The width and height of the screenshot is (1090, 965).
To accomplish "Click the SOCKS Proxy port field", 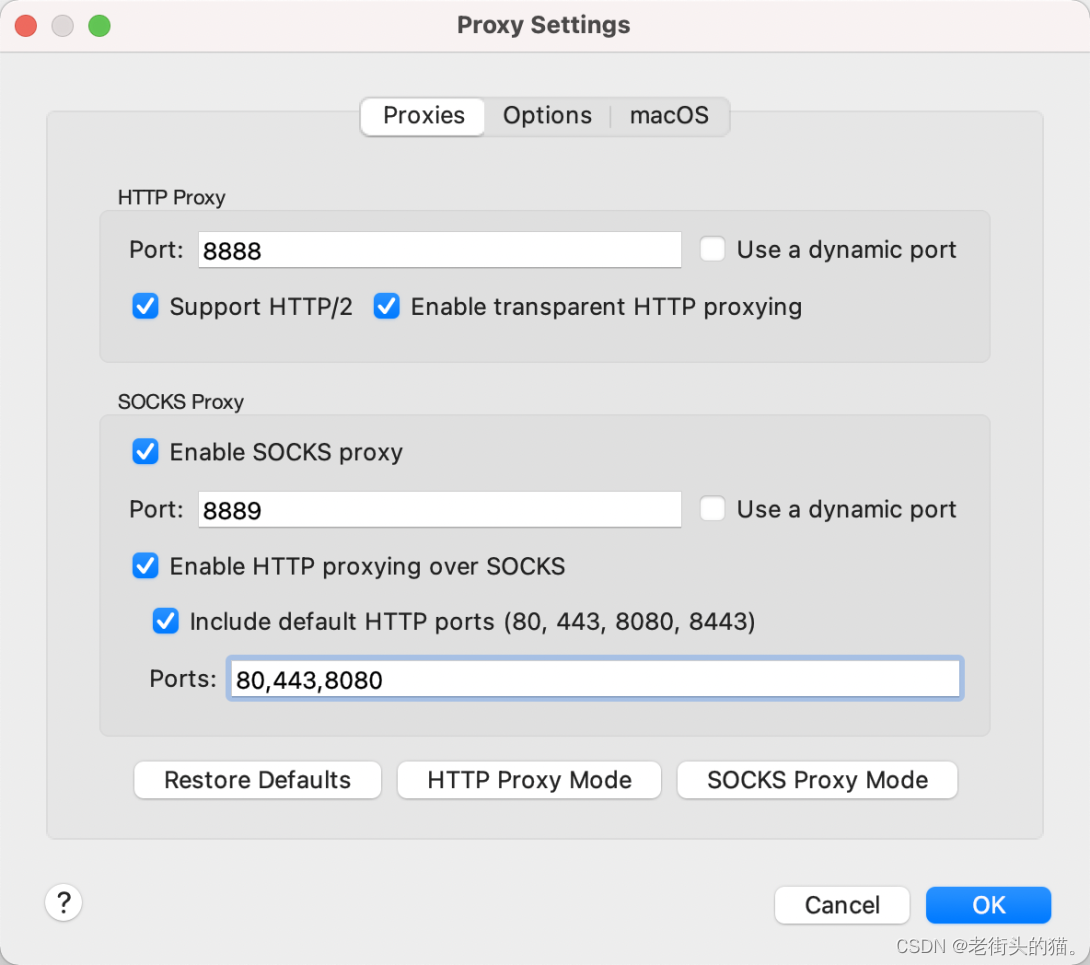I will (x=439, y=510).
